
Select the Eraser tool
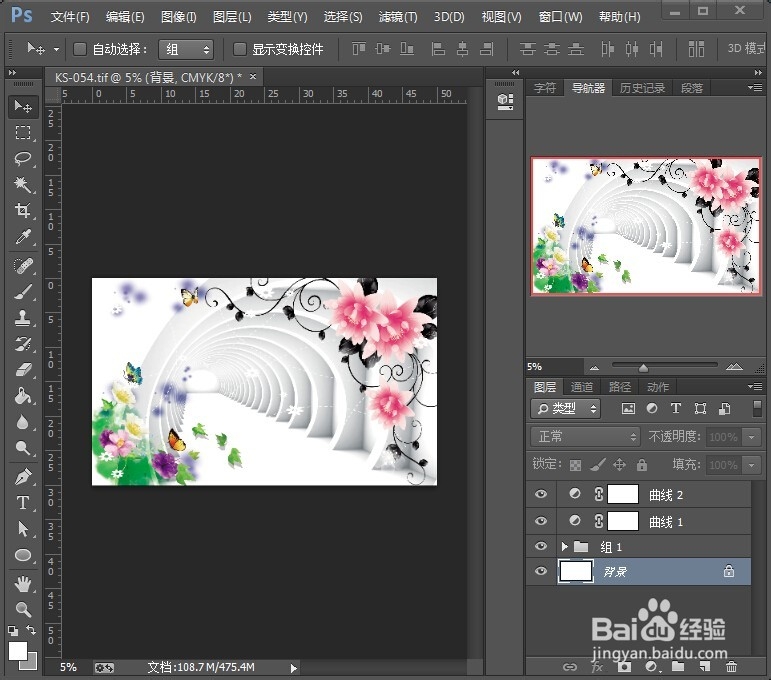coord(23,370)
